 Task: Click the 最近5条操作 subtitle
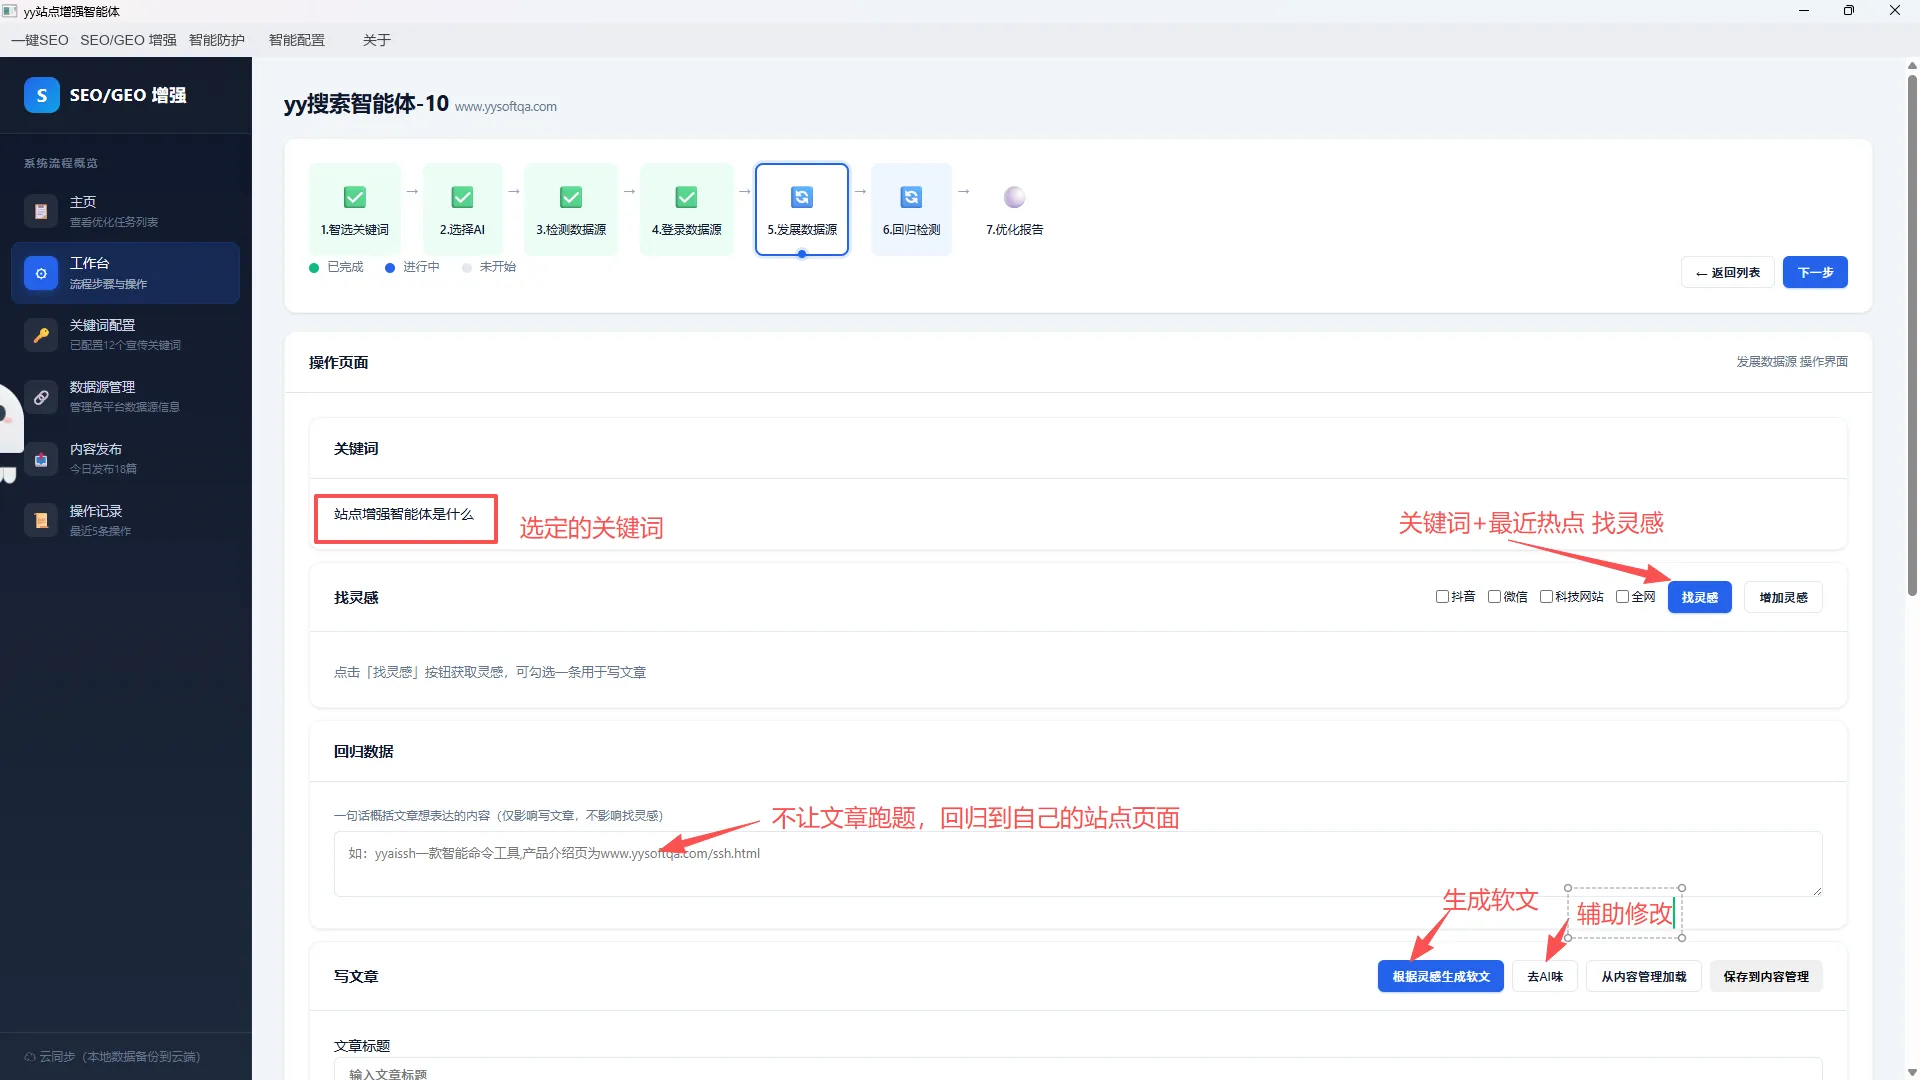[100, 531]
